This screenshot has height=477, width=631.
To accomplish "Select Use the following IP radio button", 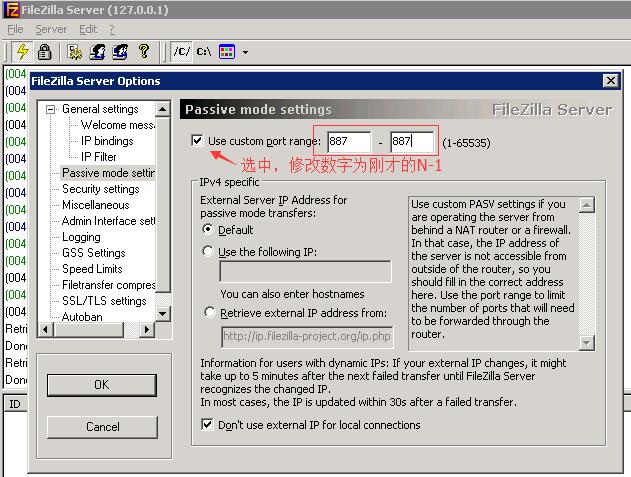I will 208,252.
